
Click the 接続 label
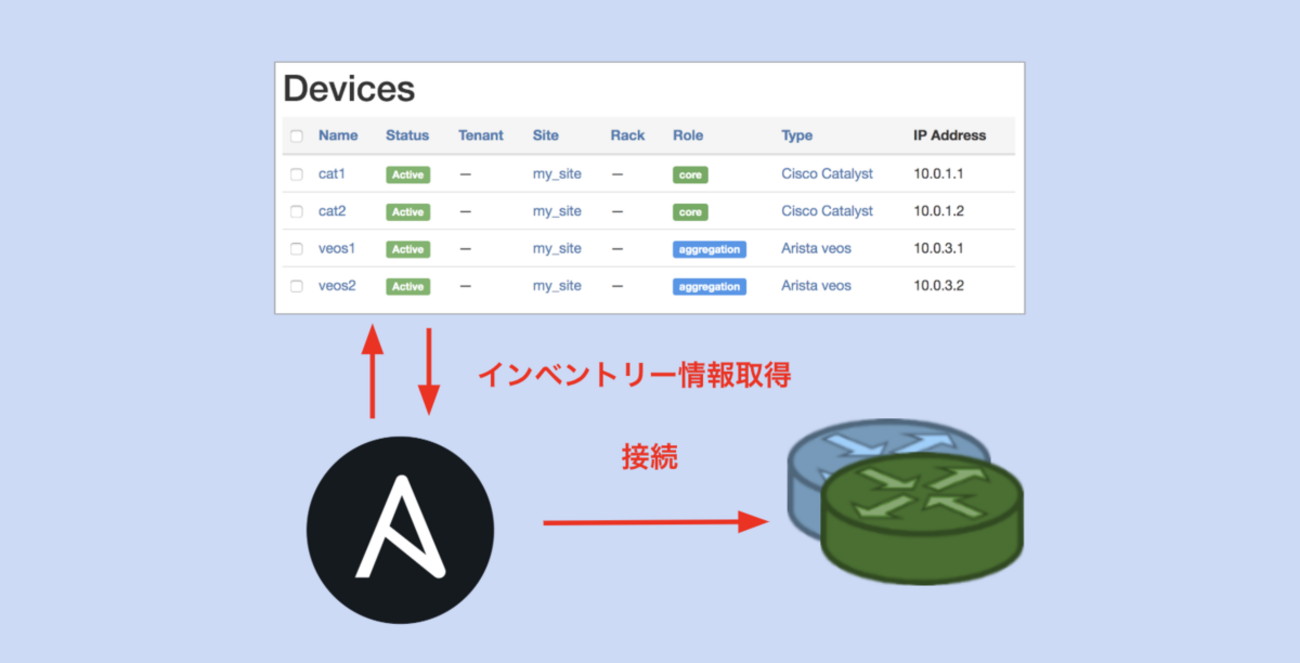click(x=650, y=457)
